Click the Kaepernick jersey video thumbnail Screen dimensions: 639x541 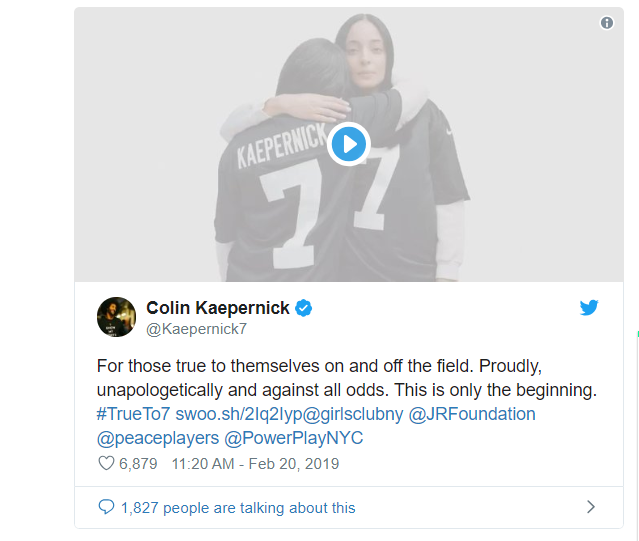click(349, 144)
